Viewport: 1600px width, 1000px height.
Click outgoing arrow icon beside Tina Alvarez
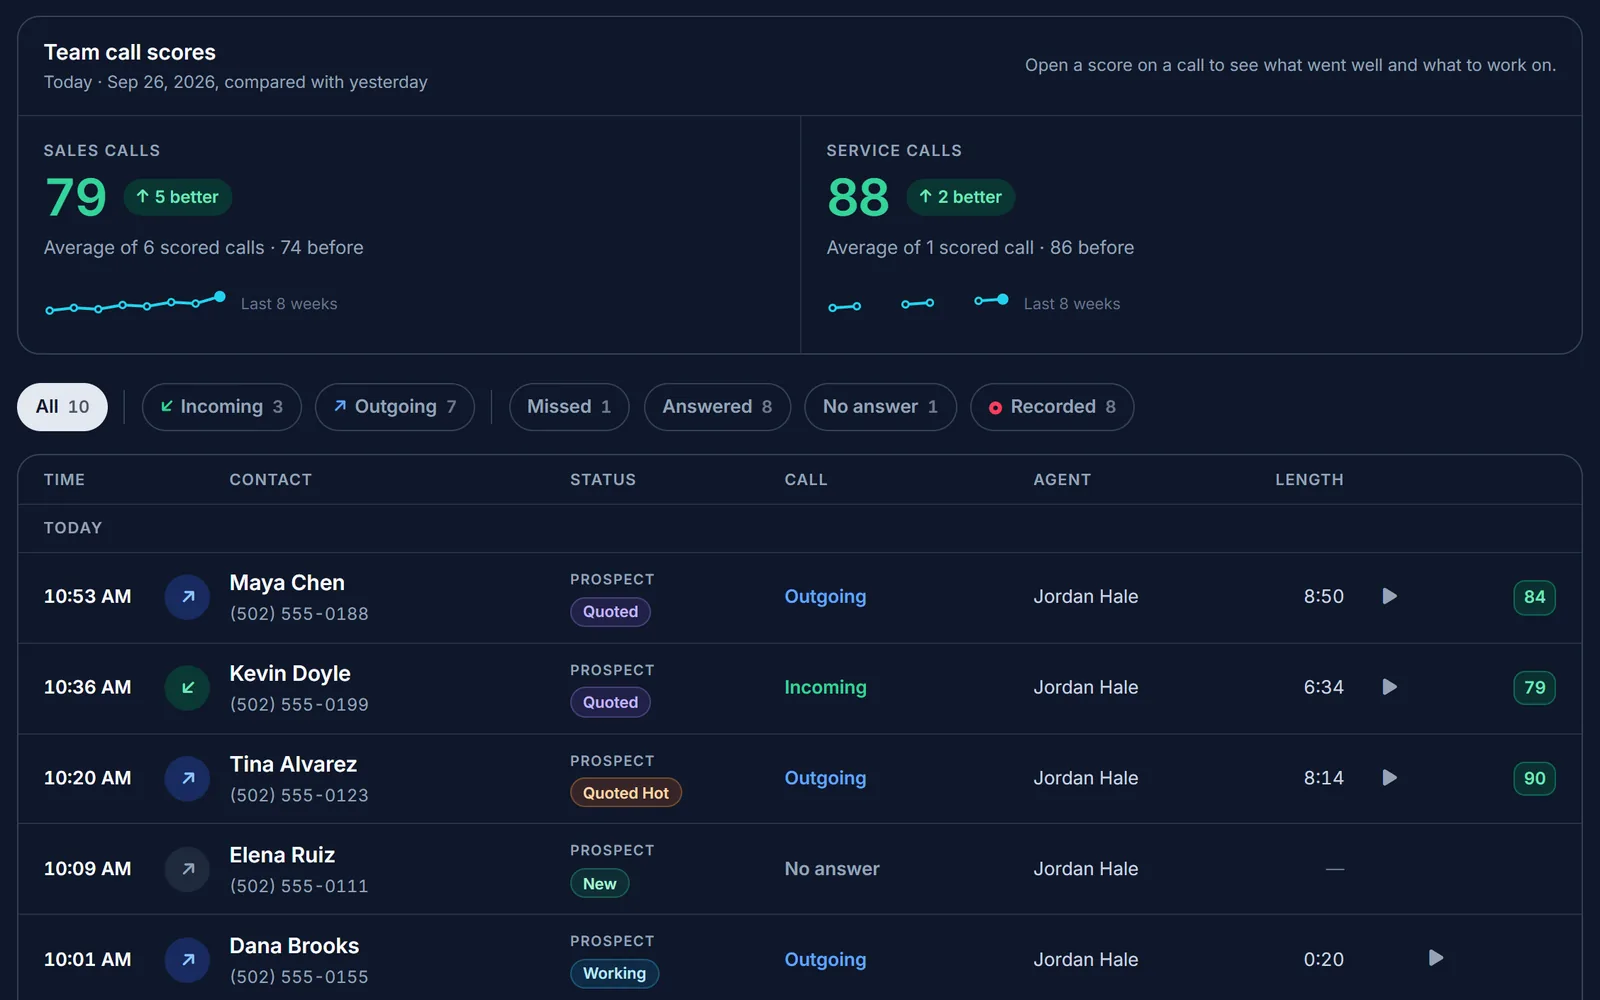click(187, 778)
